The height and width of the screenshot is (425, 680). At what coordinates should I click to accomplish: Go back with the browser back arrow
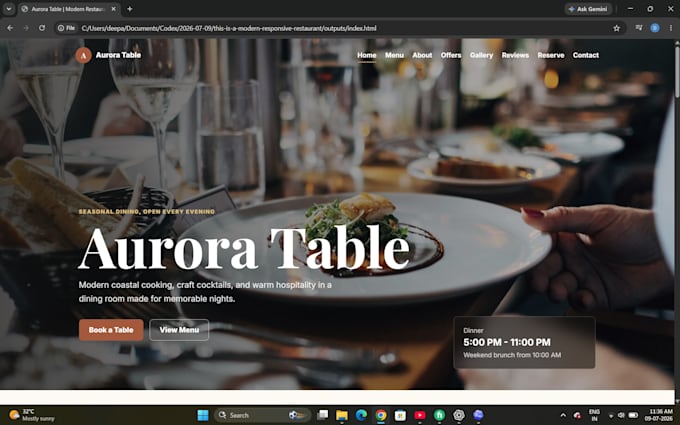10,28
